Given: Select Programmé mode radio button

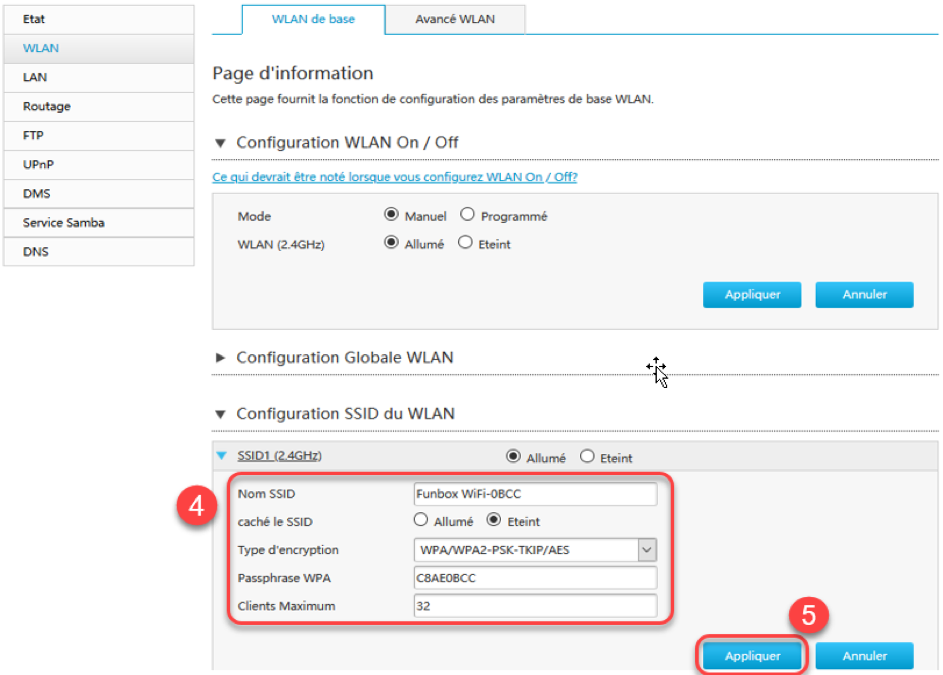Looking at the screenshot, I should [x=467, y=215].
